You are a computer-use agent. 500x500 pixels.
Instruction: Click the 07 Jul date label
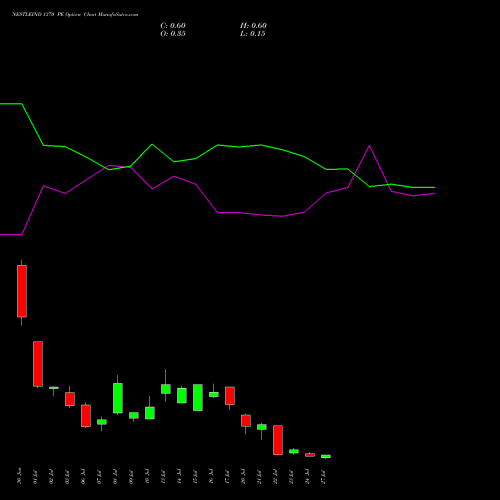[99, 477]
